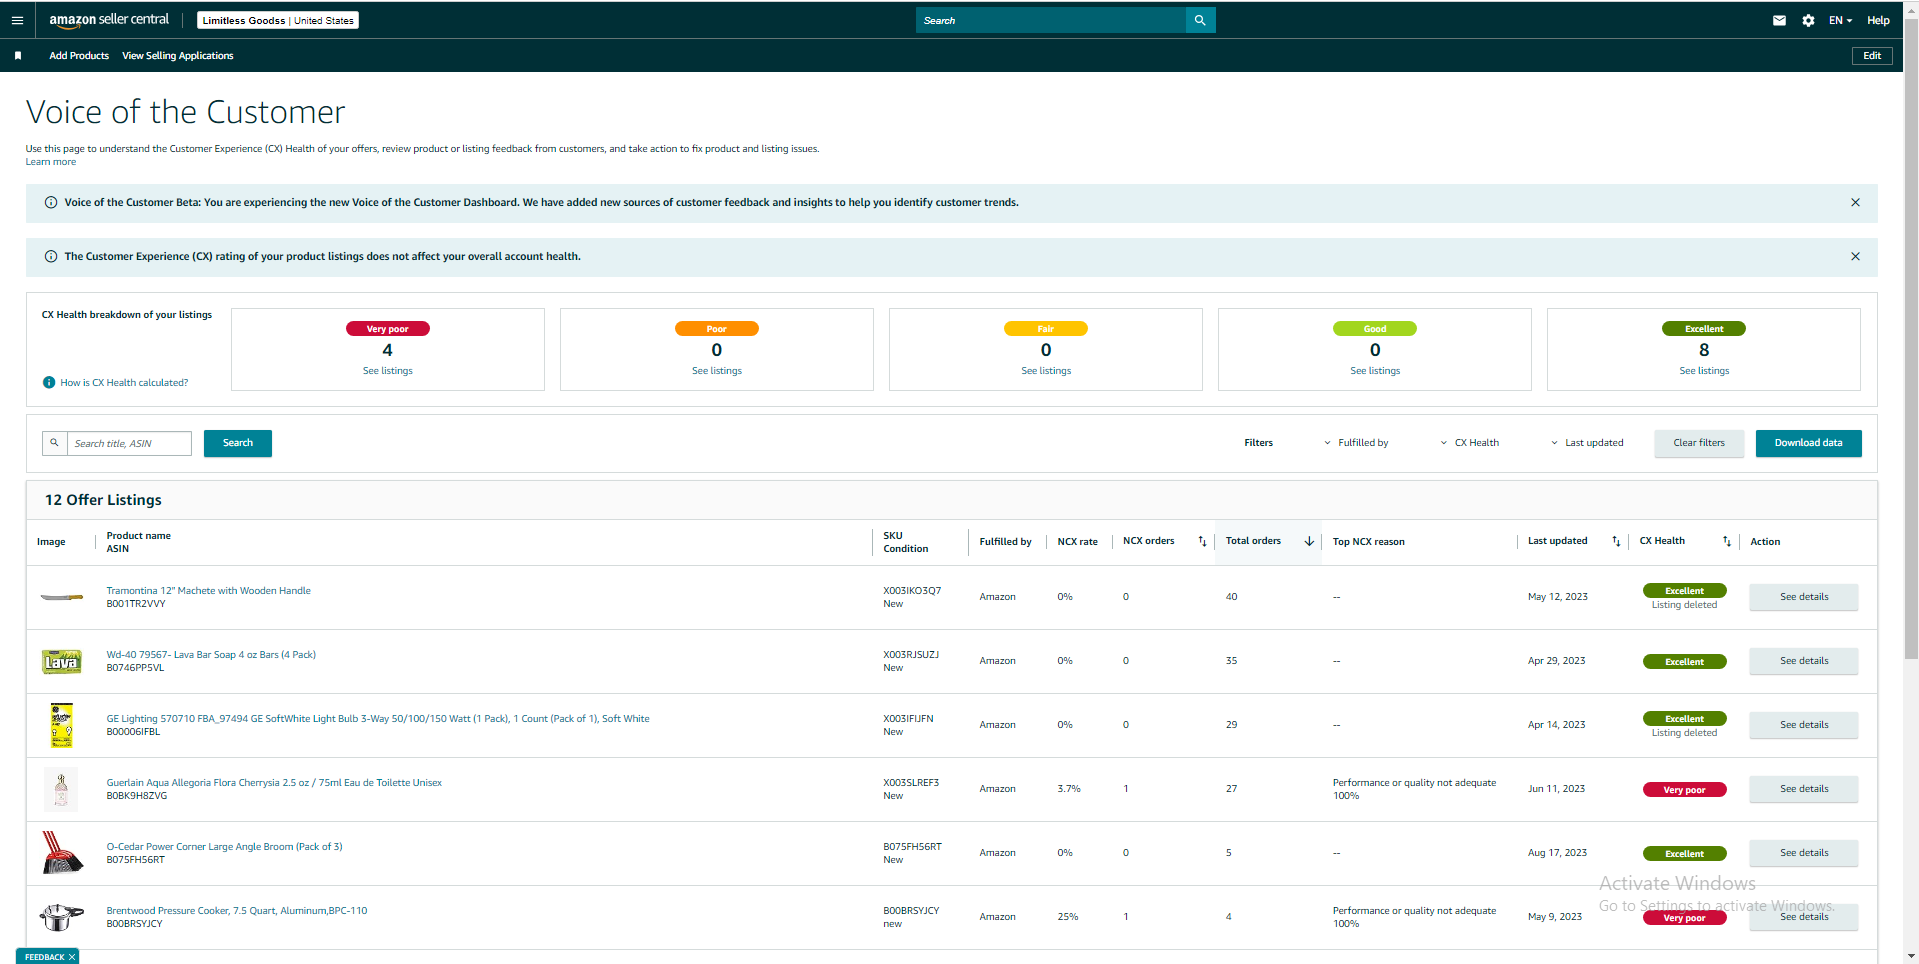1919x964 pixels.
Task: Click the Amazon Seller Central logo
Action: coord(109,20)
